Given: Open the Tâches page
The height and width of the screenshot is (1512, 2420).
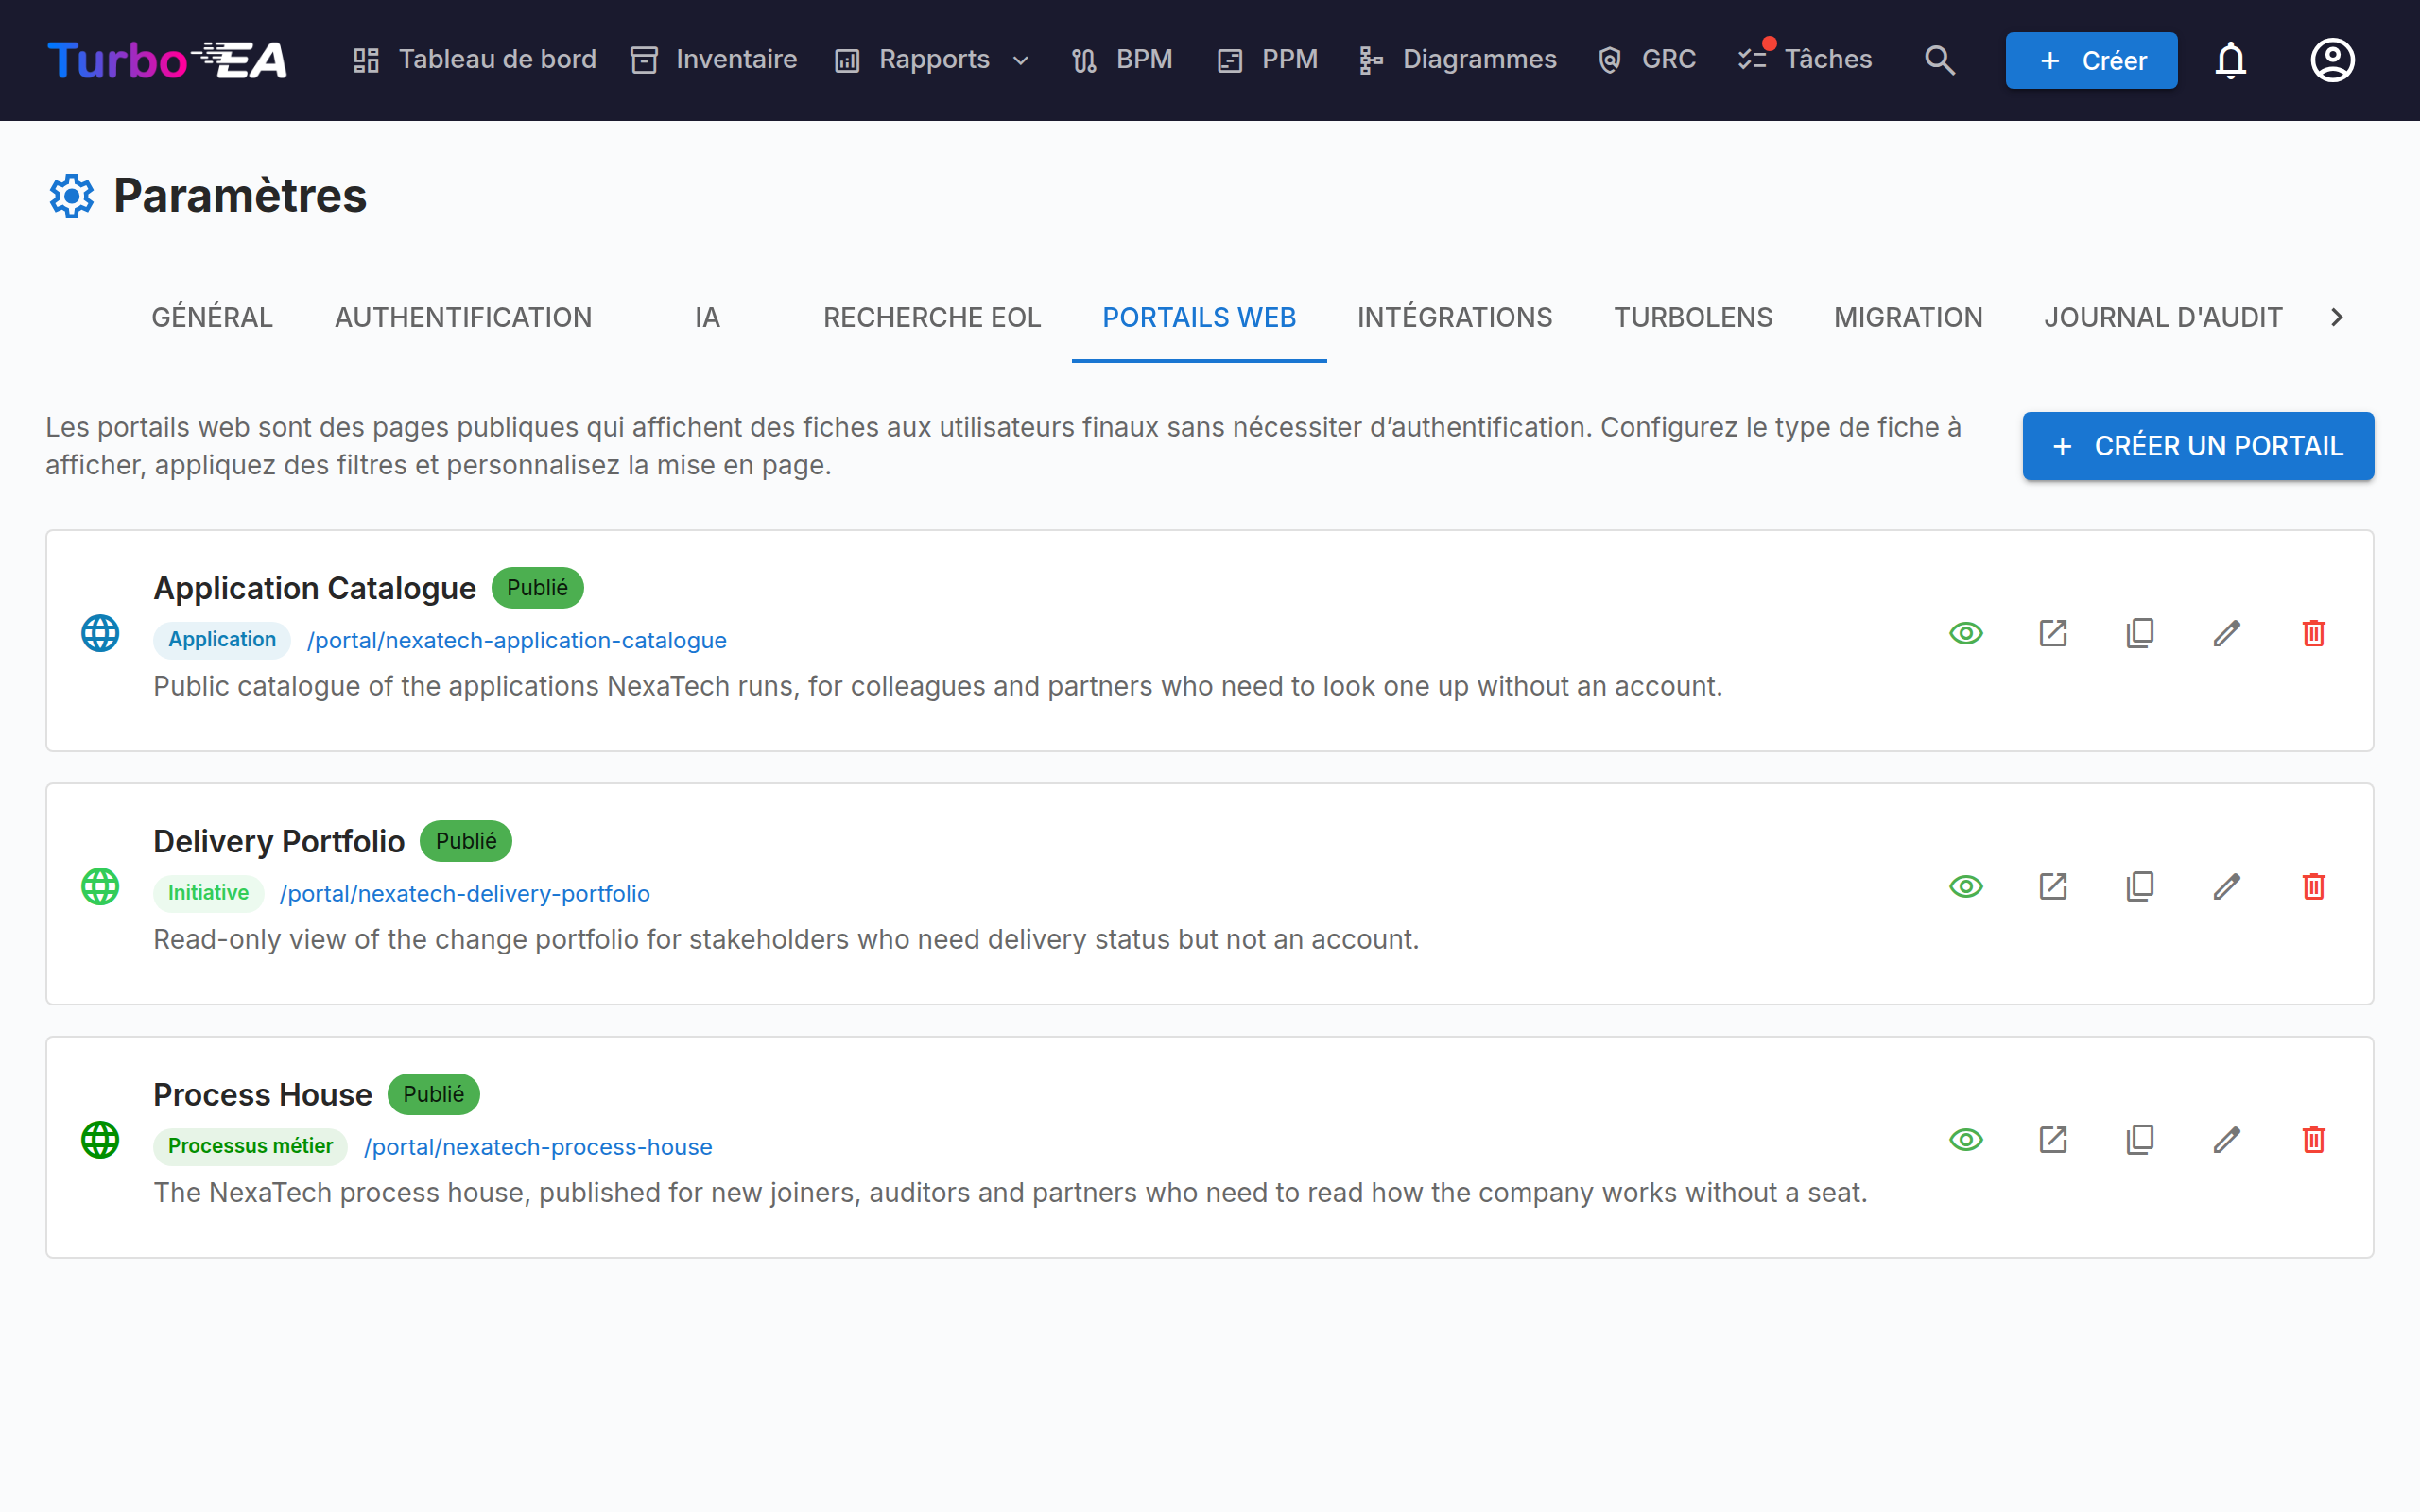Looking at the screenshot, I should click(x=1805, y=60).
